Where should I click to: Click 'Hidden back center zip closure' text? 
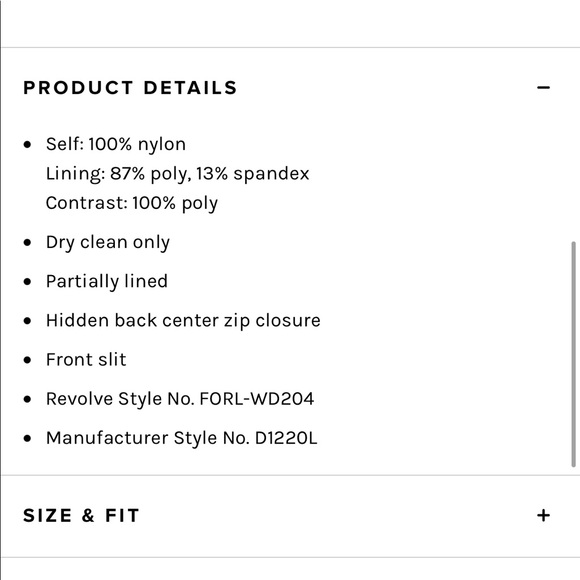[x=183, y=321]
